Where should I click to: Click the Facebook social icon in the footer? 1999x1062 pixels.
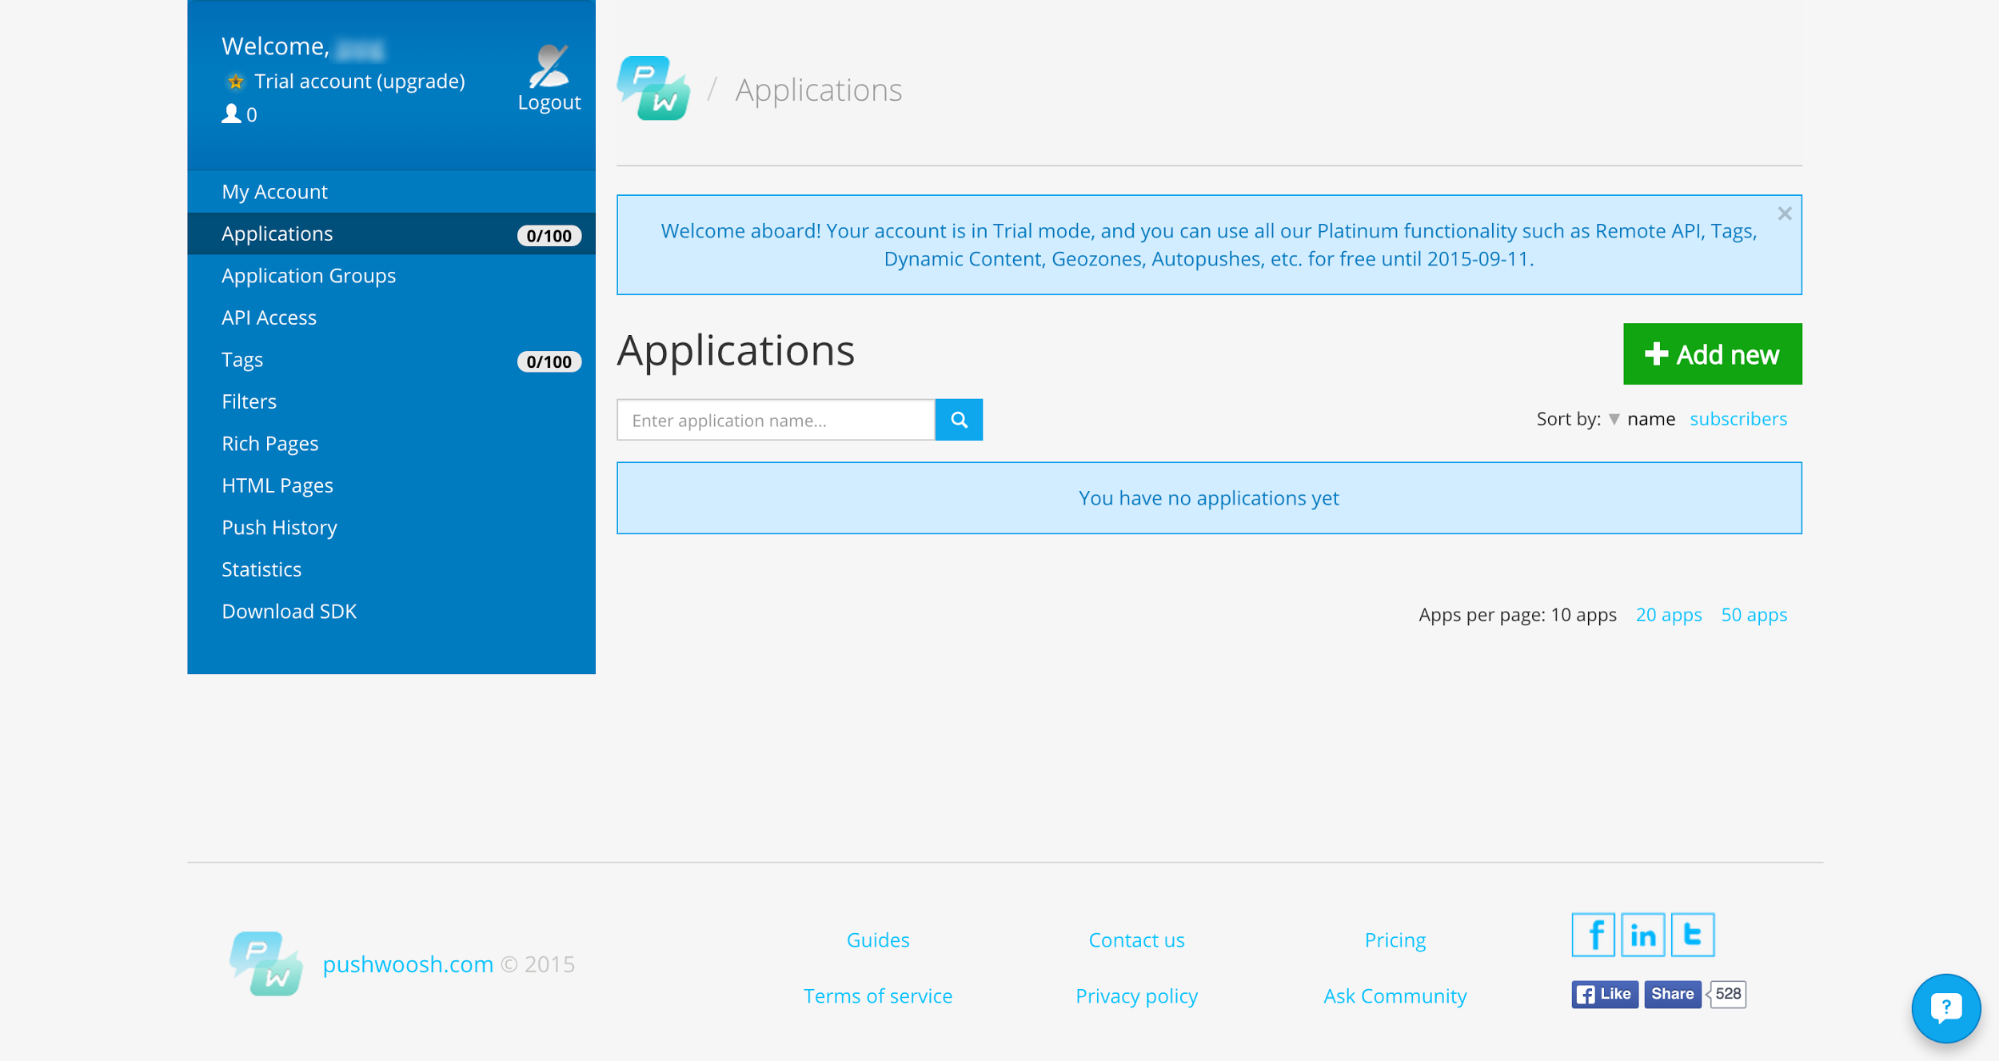[x=1592, y=934]
